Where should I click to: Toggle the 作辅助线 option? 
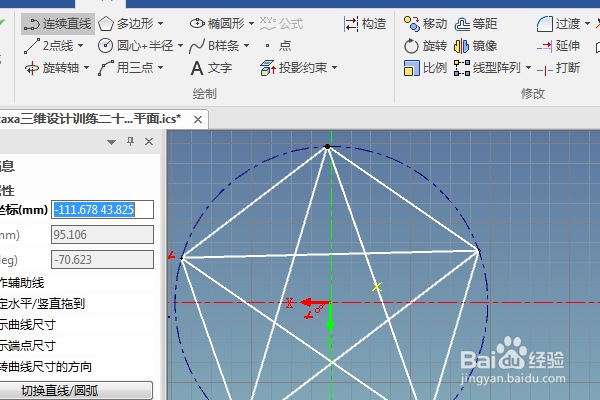[x=22, y=283]
